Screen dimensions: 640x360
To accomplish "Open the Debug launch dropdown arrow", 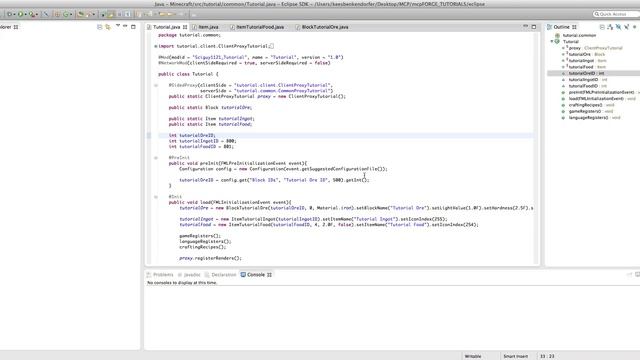I will (x=14, y=14).
